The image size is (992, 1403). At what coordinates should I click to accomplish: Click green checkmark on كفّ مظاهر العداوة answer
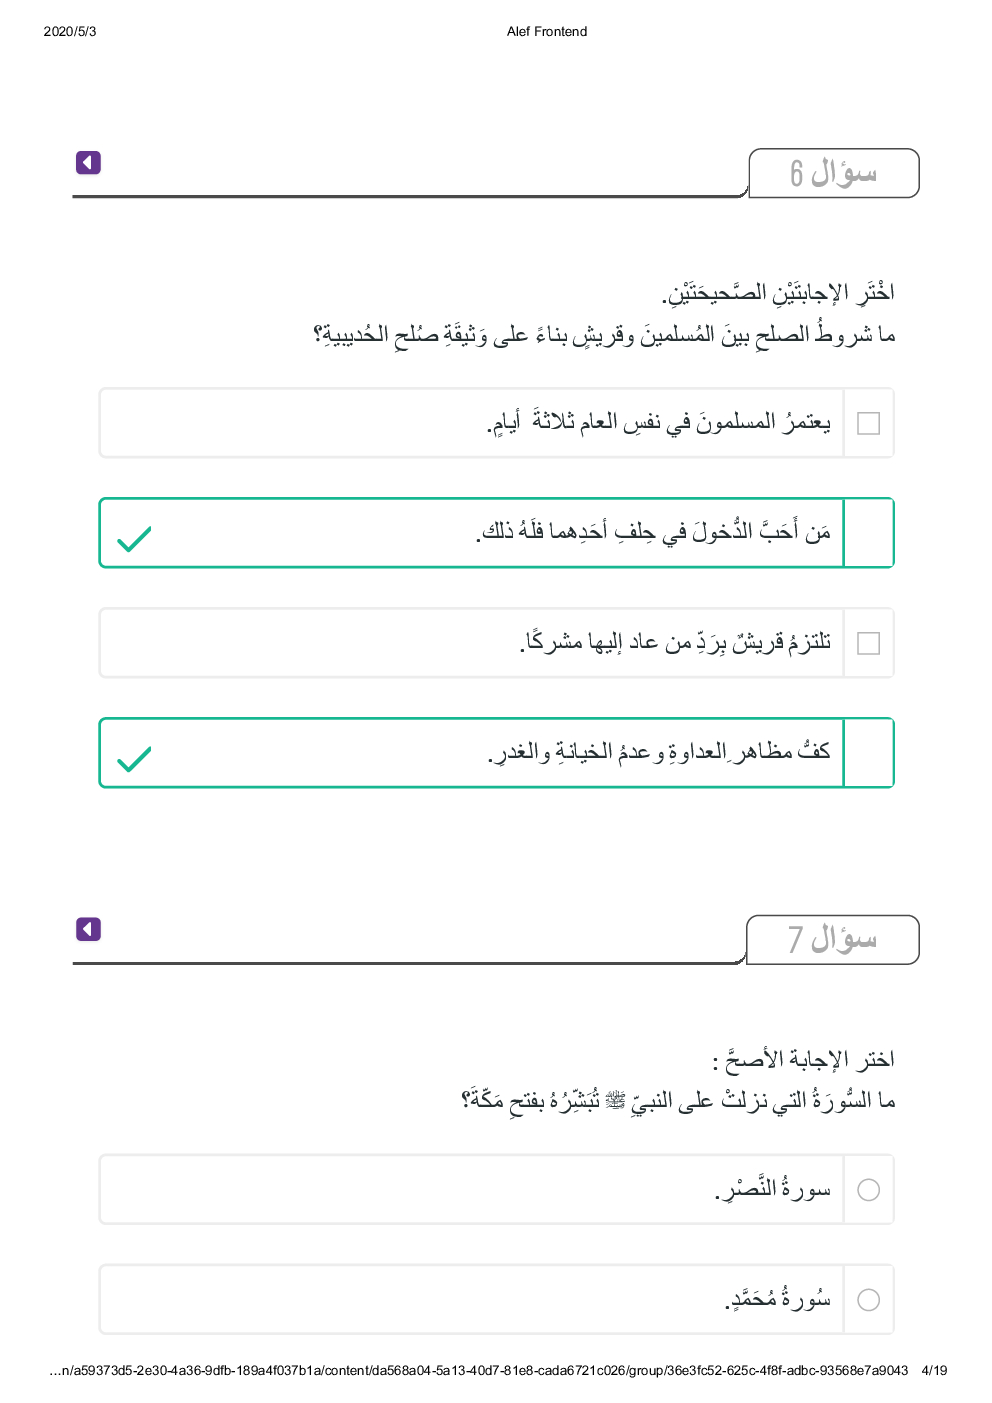coord(134,759)
